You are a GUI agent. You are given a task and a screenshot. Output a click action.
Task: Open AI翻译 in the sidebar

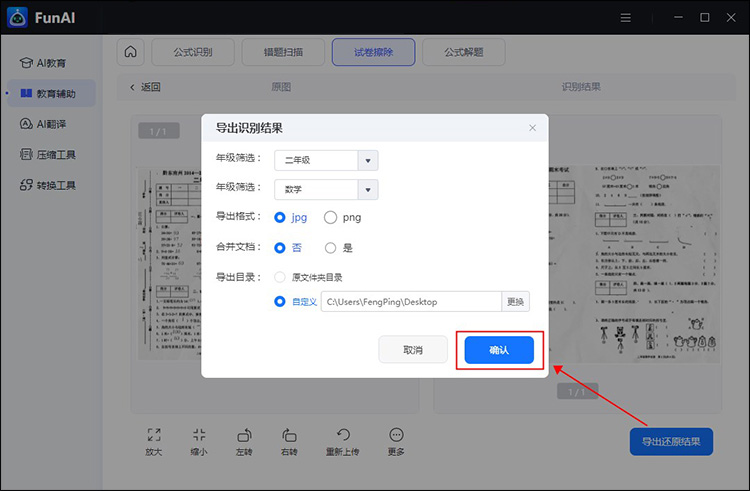50,124
